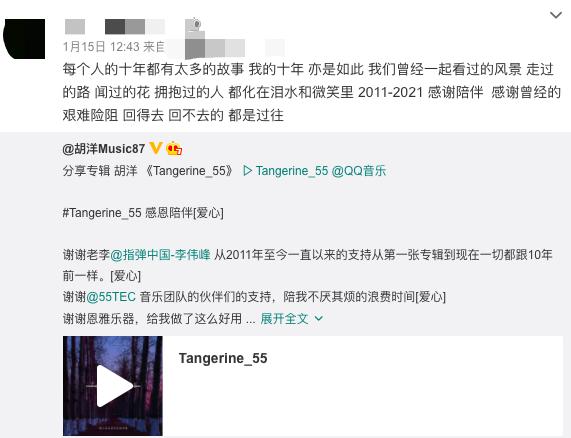Click the heart crown membership icon
This screenshot has width=571, height=438.
[174, 148]
